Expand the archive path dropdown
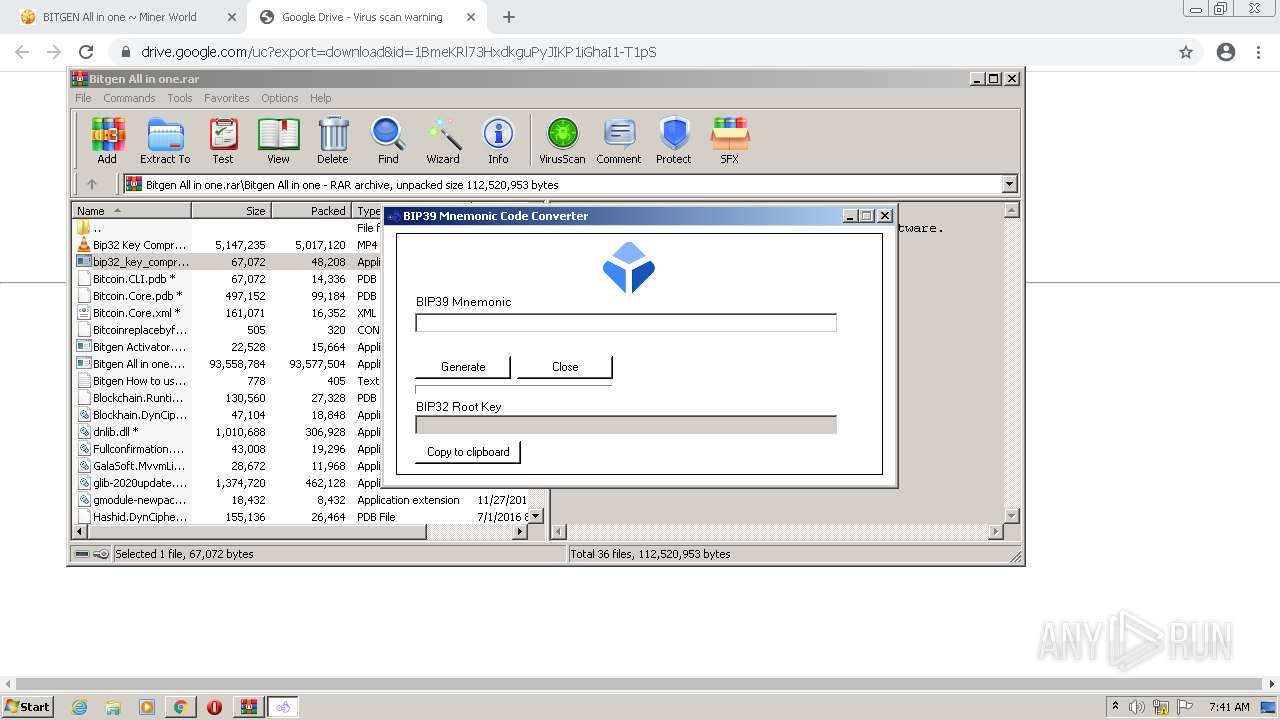 coord(1009,184)
